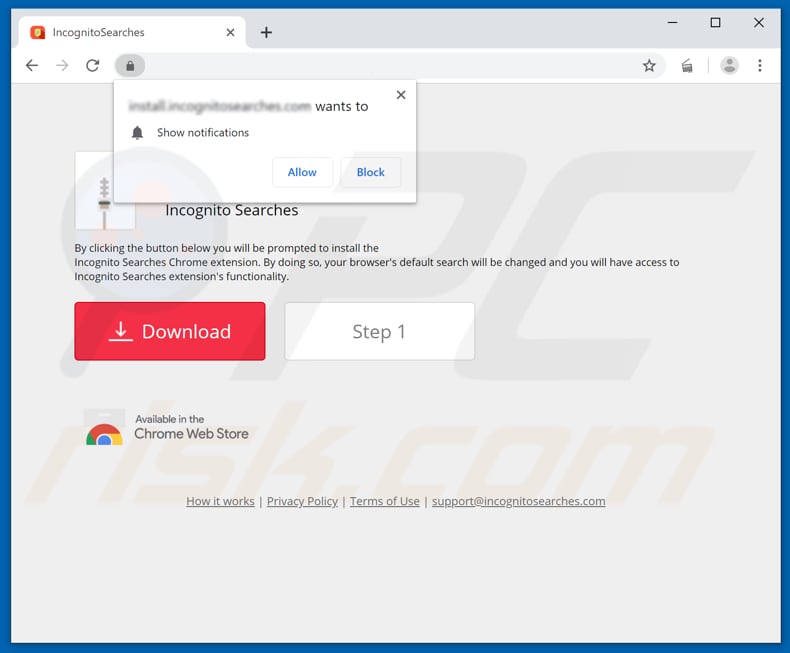
Task: Click the forward navigation arrow
Action: 62,66
